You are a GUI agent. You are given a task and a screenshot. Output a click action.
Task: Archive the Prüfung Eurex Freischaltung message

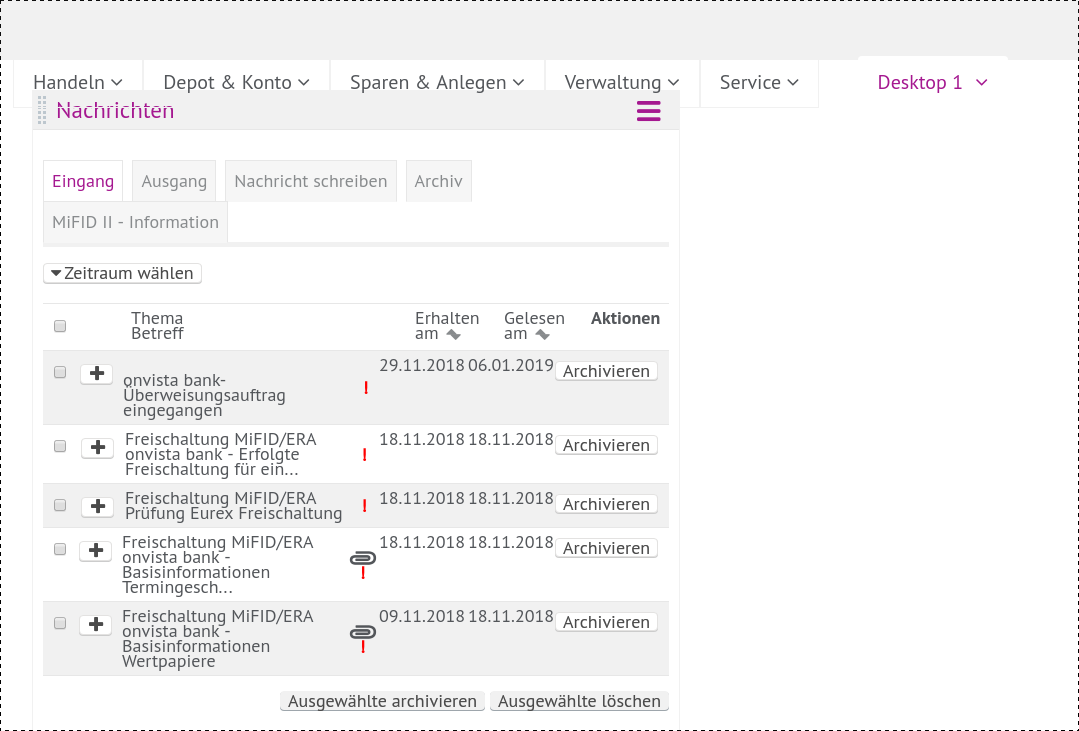[606, 504]
